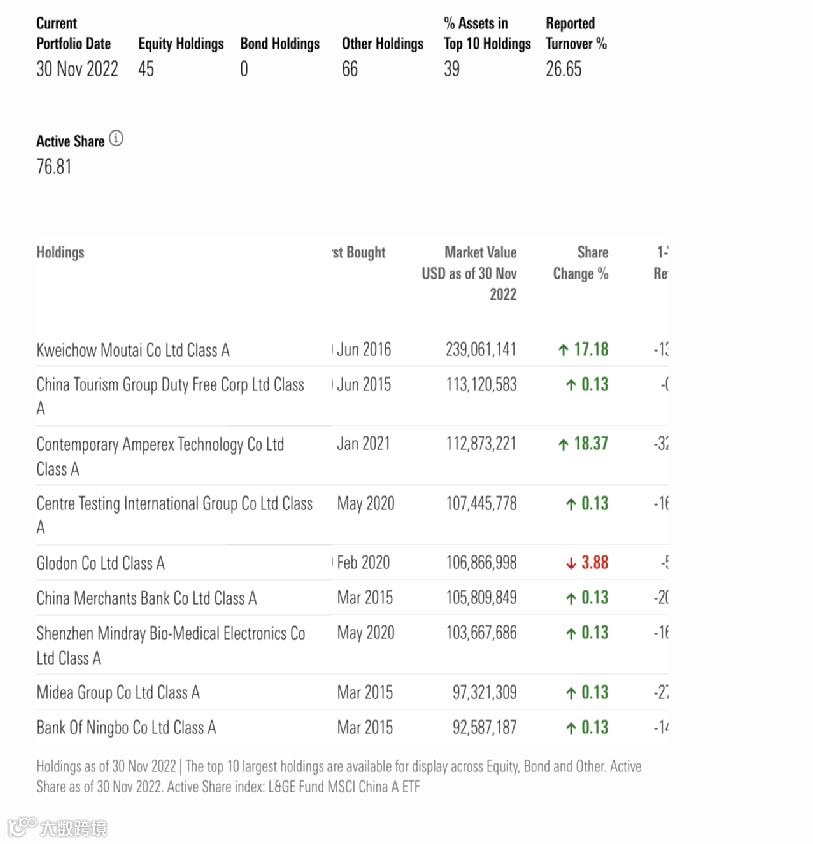
Task: Select the Share Change % column header
Action: click(x=581, y=263)
